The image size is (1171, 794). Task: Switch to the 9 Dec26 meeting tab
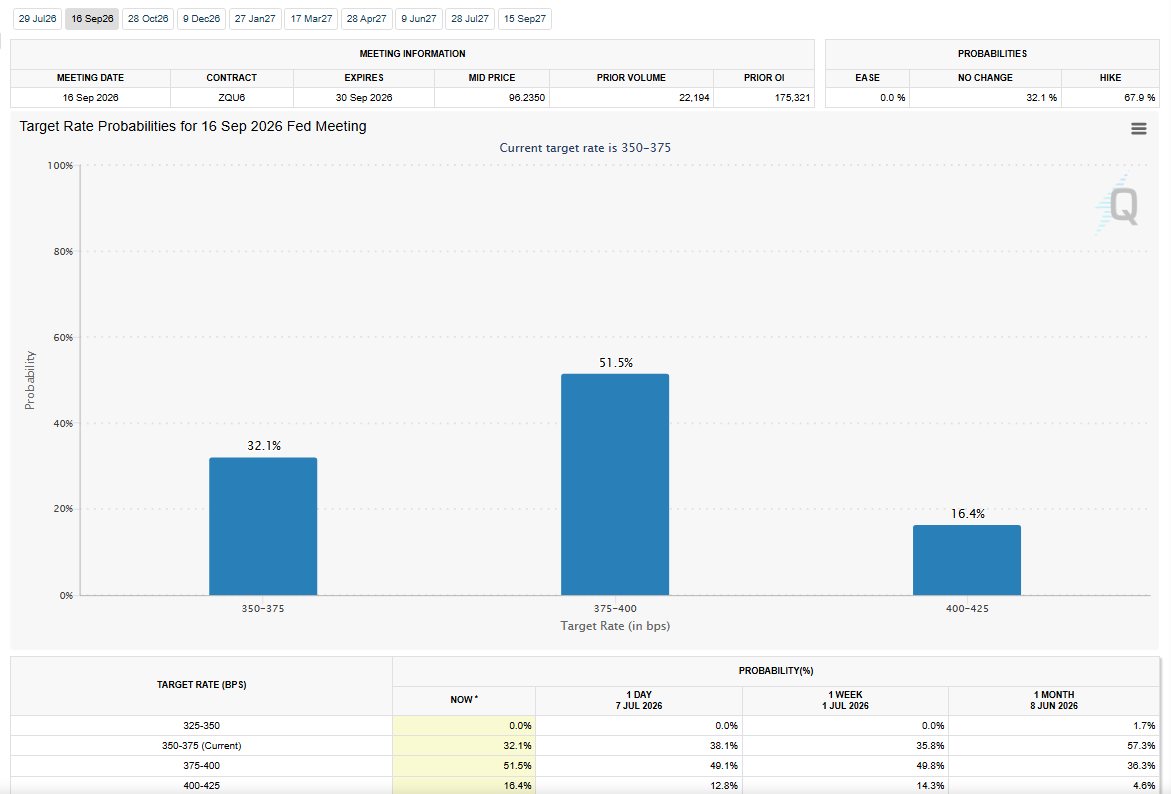tap(202, 19)
